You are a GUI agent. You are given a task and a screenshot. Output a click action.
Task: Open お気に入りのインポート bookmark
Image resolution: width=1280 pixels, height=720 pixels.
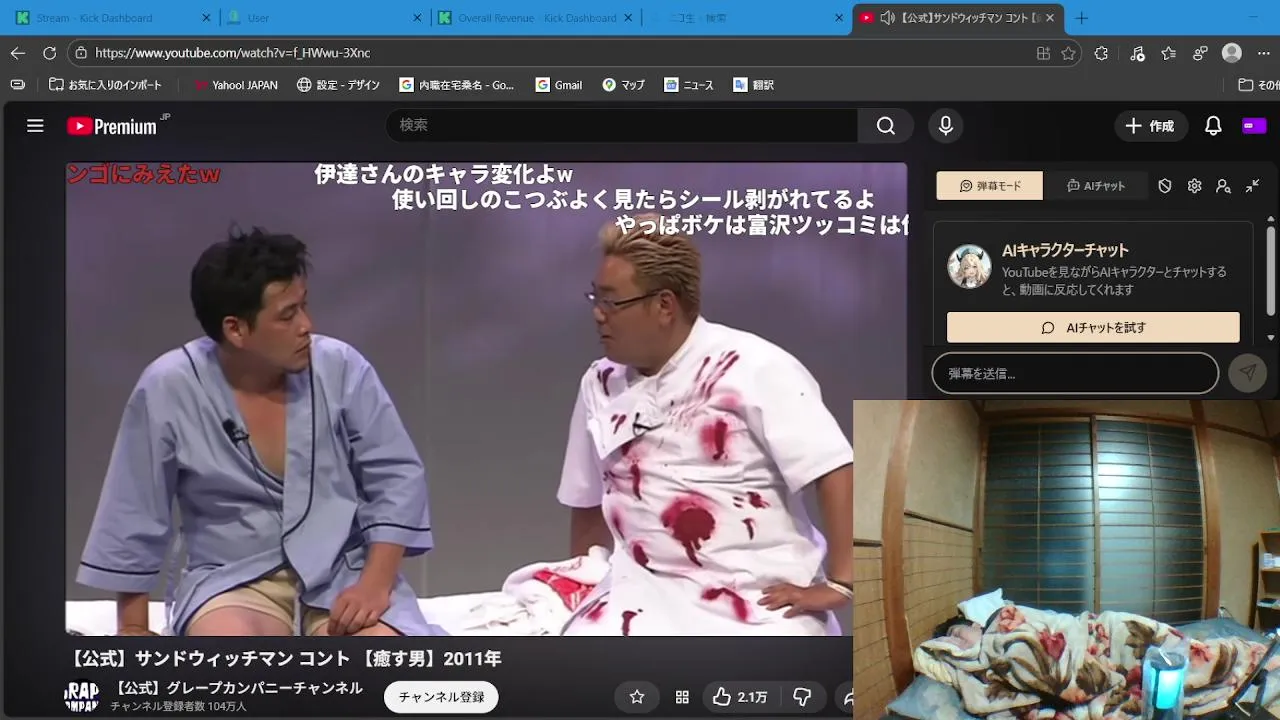(105, 85)
